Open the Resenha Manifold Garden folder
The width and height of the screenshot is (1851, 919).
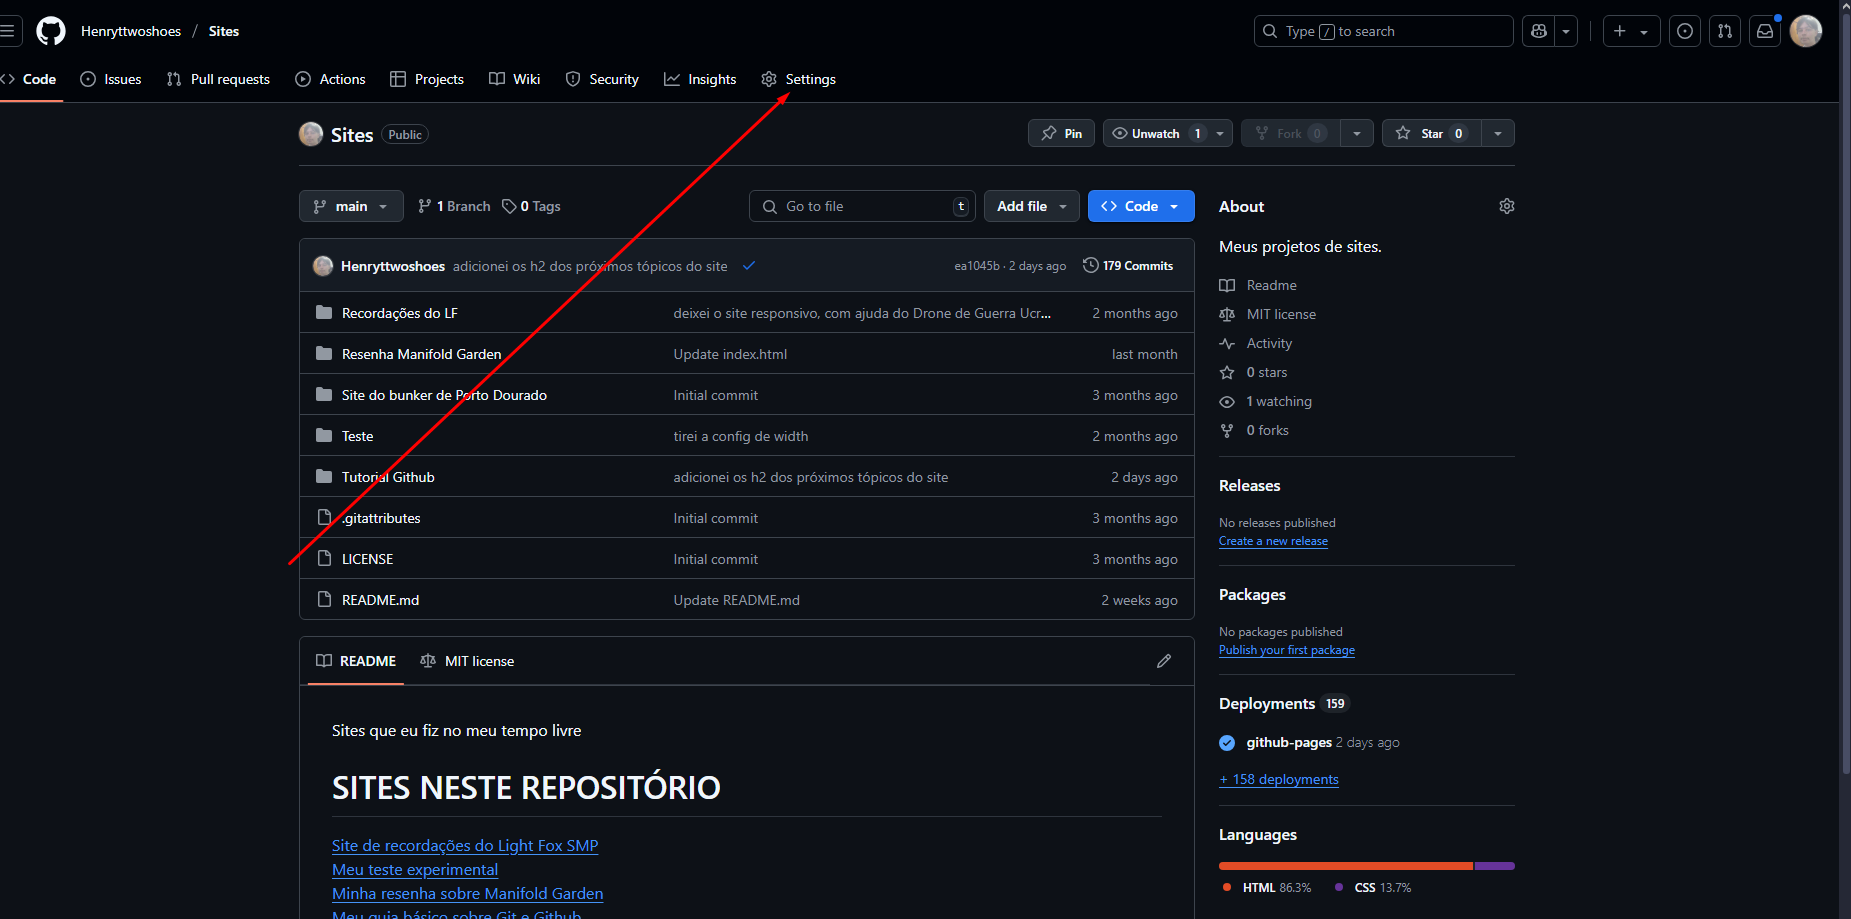tap(422, 354)
